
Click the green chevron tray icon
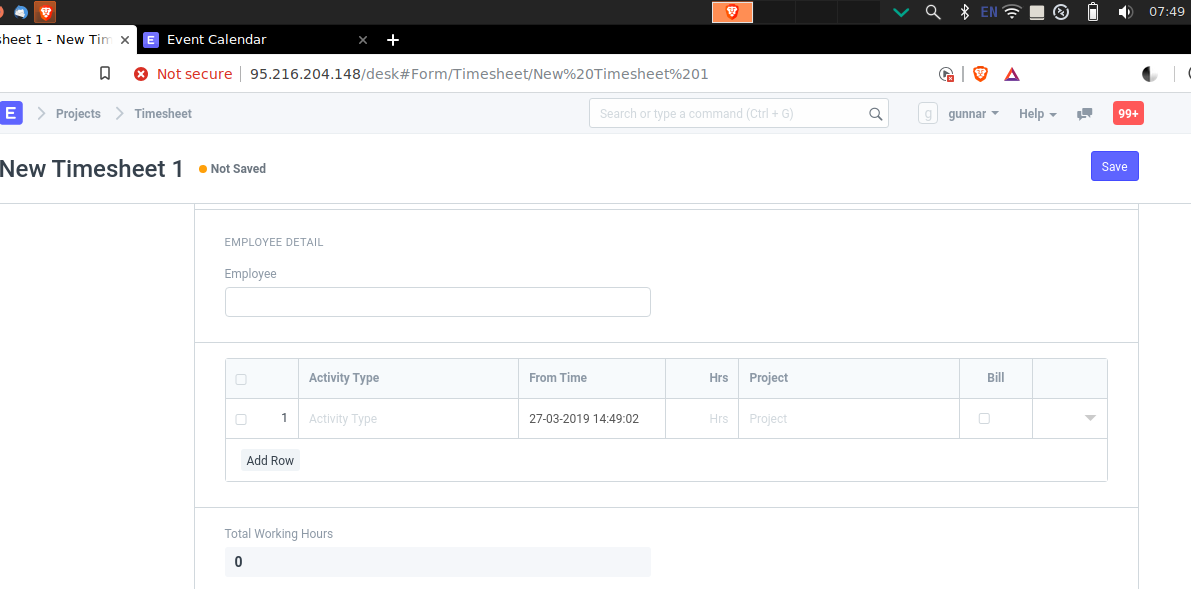pos(902,12)
